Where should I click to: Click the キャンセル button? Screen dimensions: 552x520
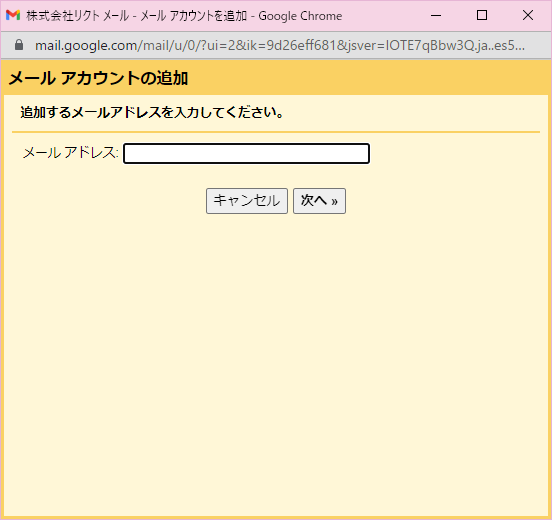point(247,201)
